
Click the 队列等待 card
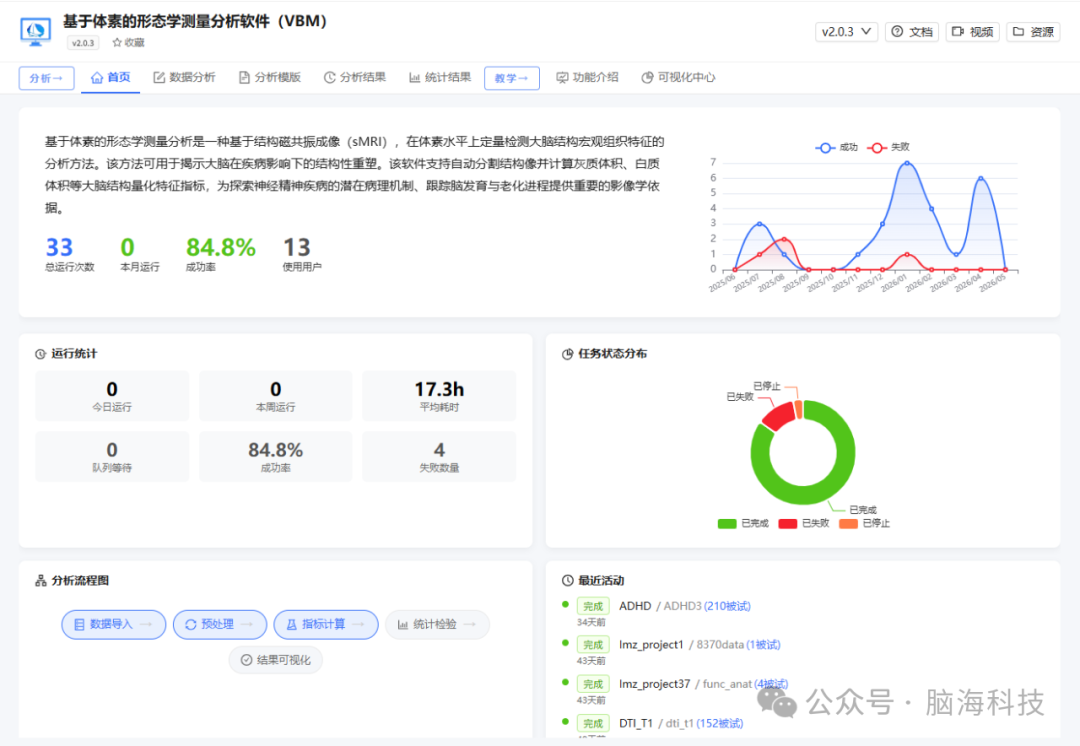click(112, 457)
